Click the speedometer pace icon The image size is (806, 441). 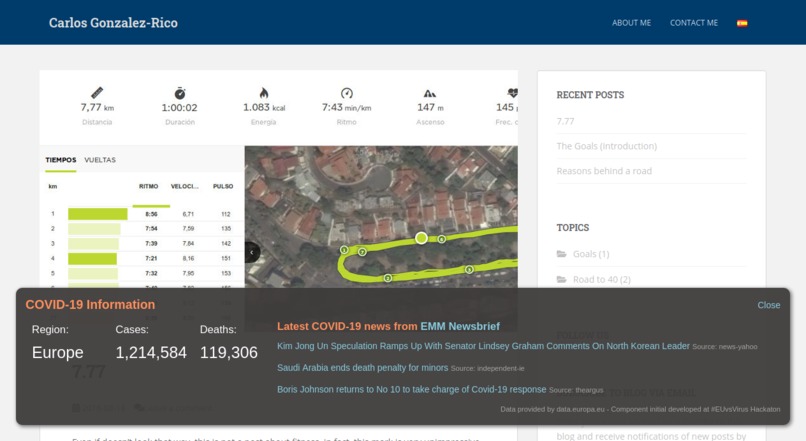[346, 93]
